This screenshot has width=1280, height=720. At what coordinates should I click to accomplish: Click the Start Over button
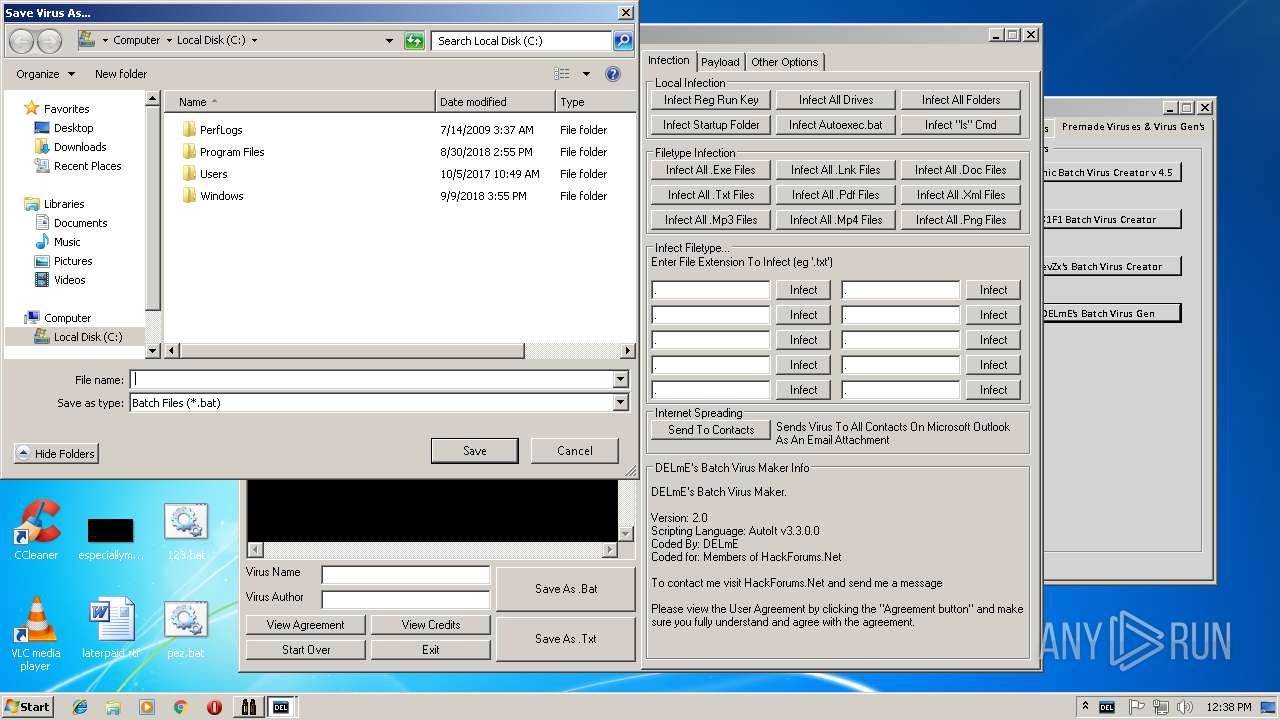305,650
